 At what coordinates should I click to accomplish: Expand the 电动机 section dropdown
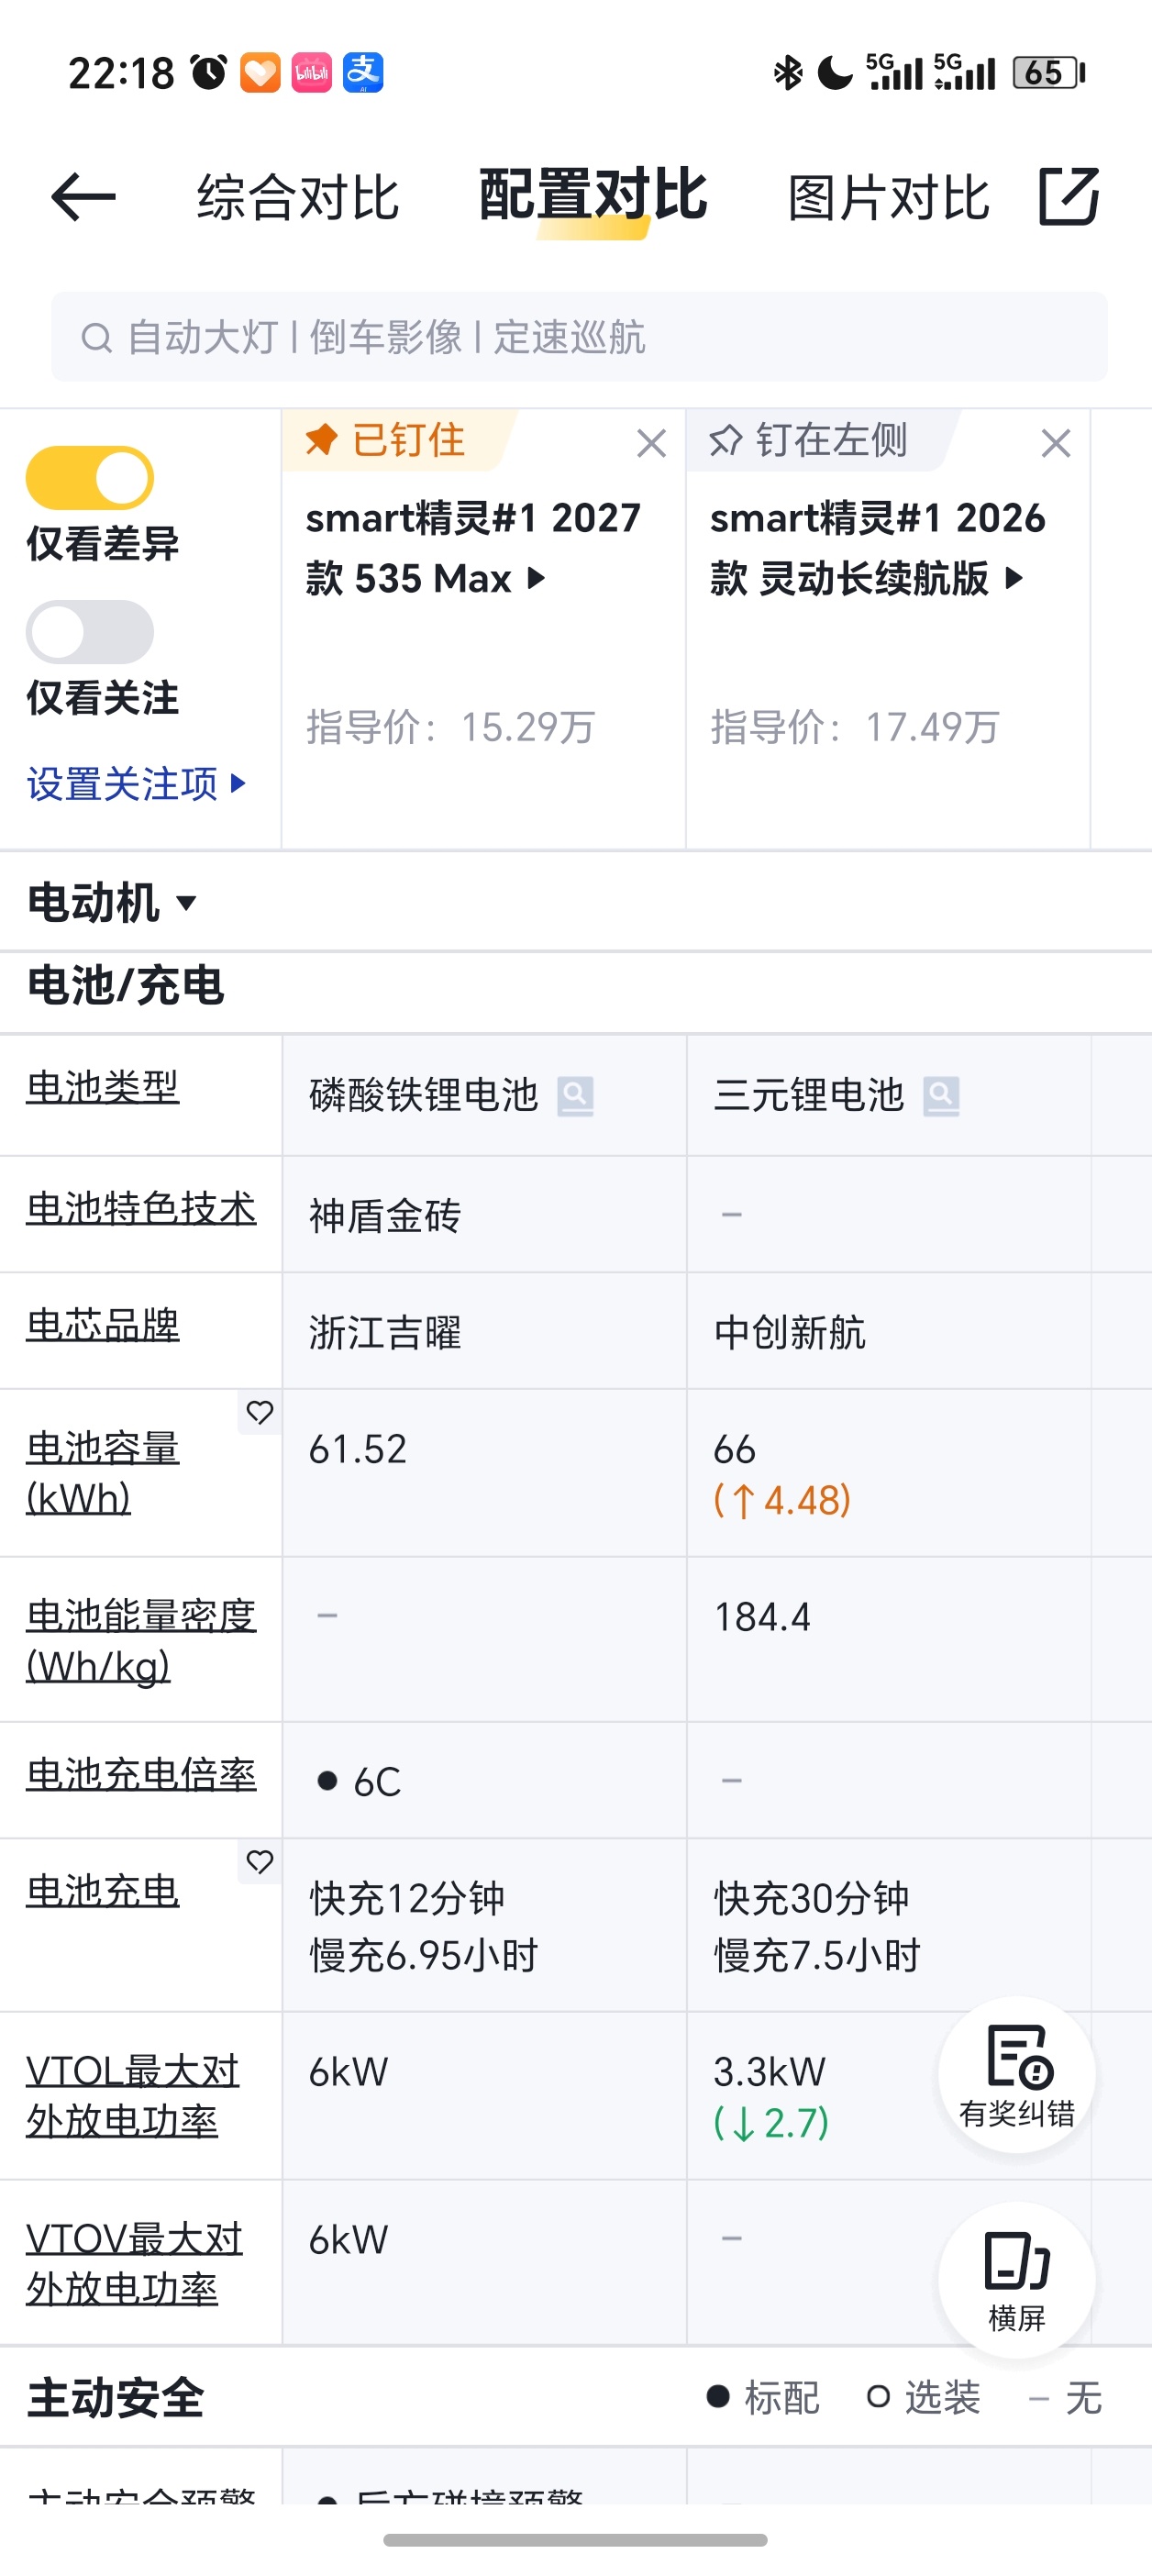(112, 902)
